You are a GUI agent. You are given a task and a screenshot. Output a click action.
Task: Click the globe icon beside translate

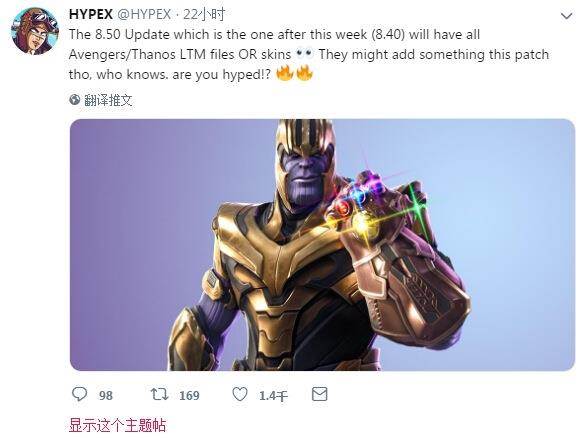click(74, 99)
